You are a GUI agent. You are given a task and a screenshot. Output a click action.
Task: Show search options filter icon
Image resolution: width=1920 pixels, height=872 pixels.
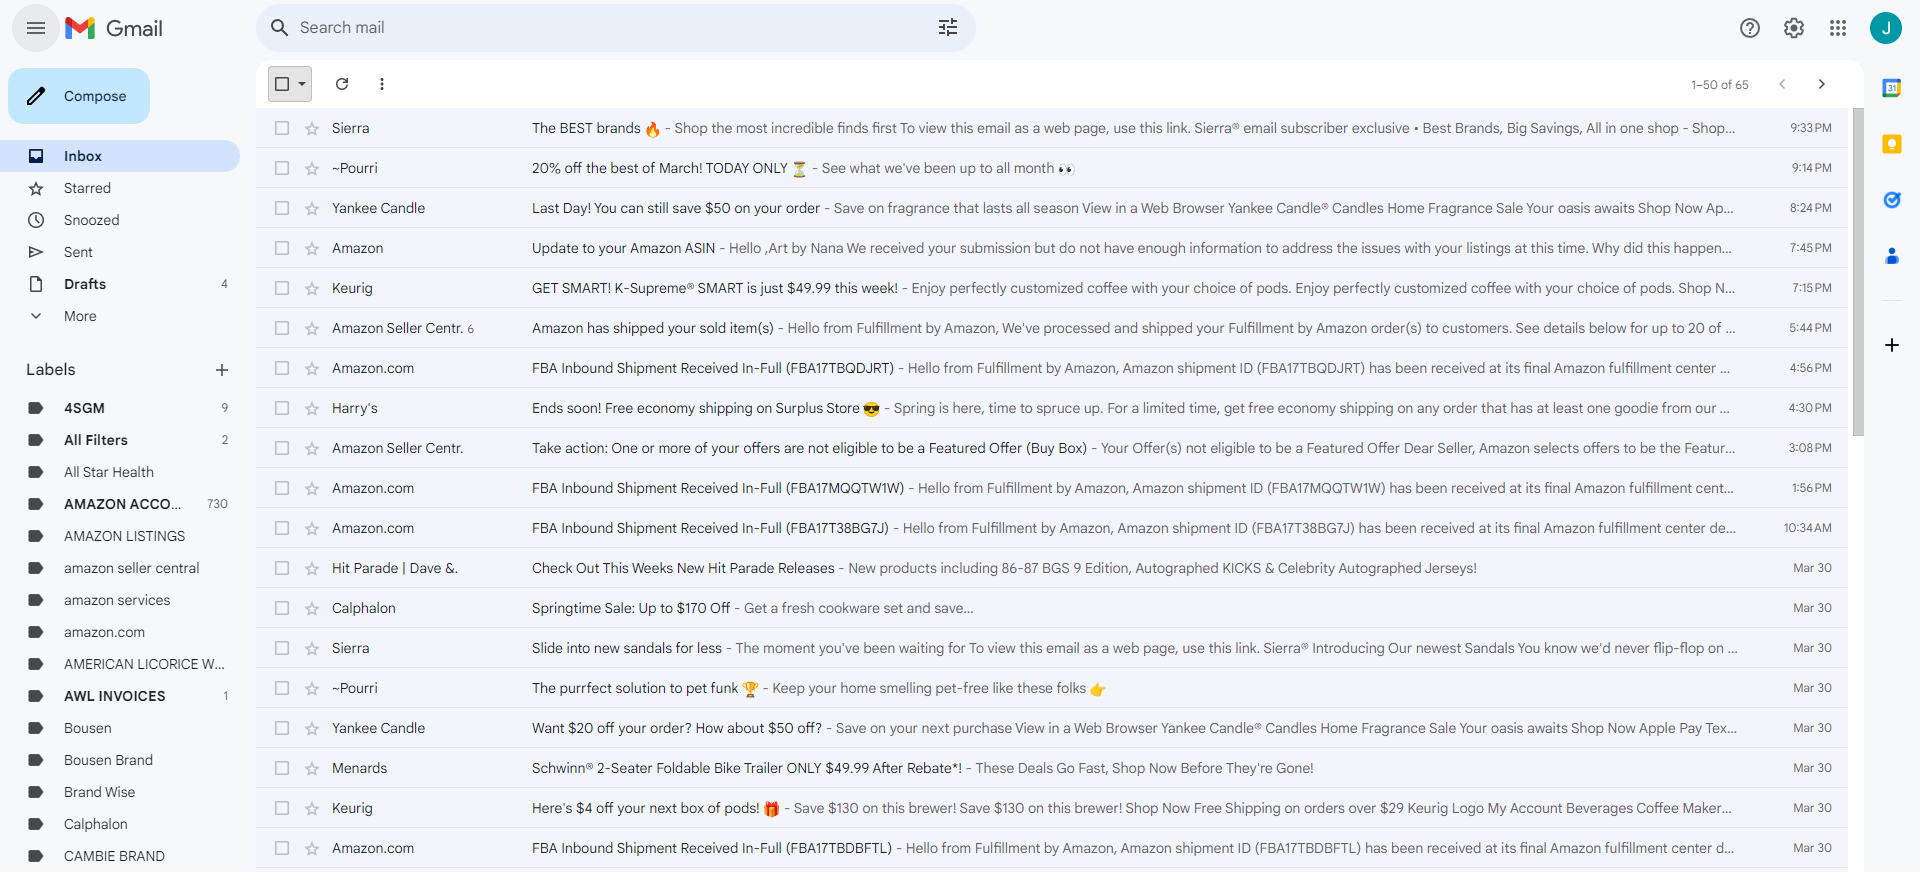click(948, 28)
